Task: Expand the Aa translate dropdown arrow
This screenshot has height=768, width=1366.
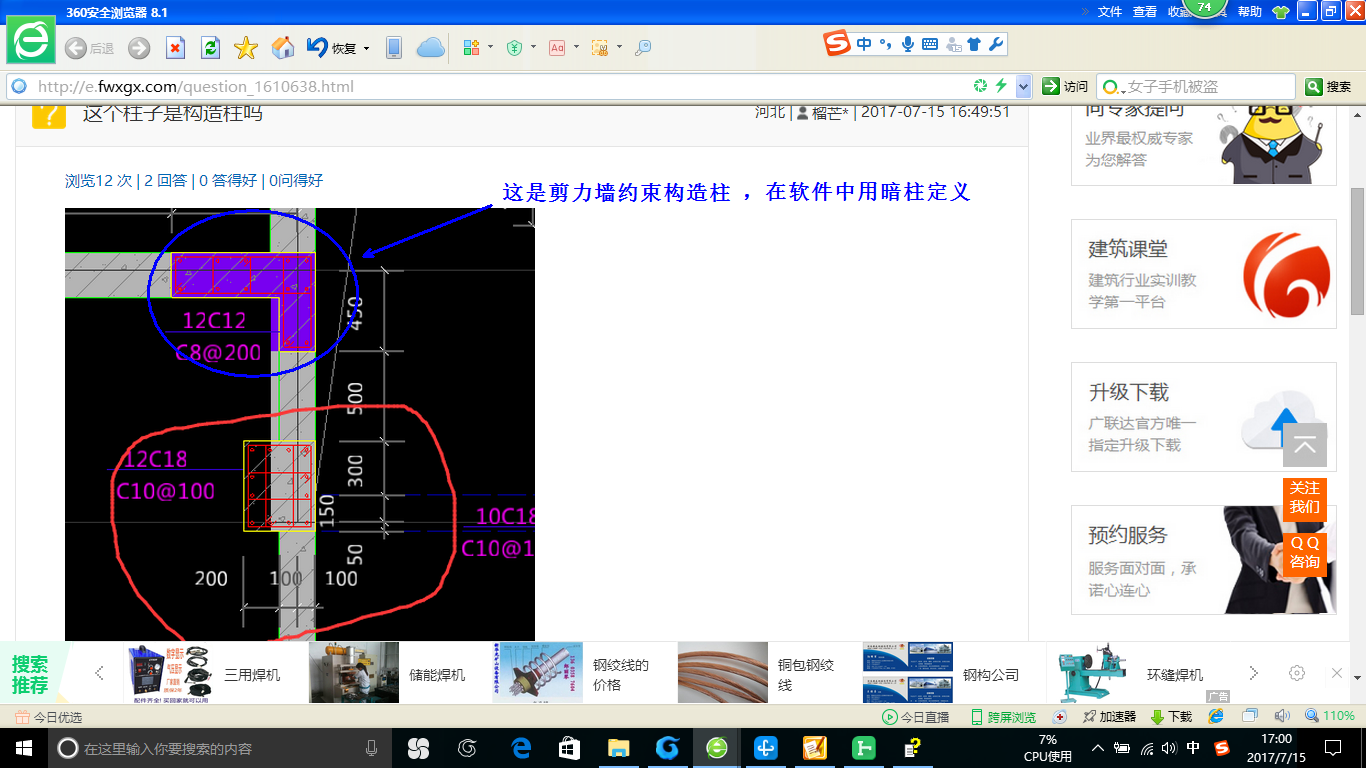Action: pyautogui.click(x=576, y=47)
